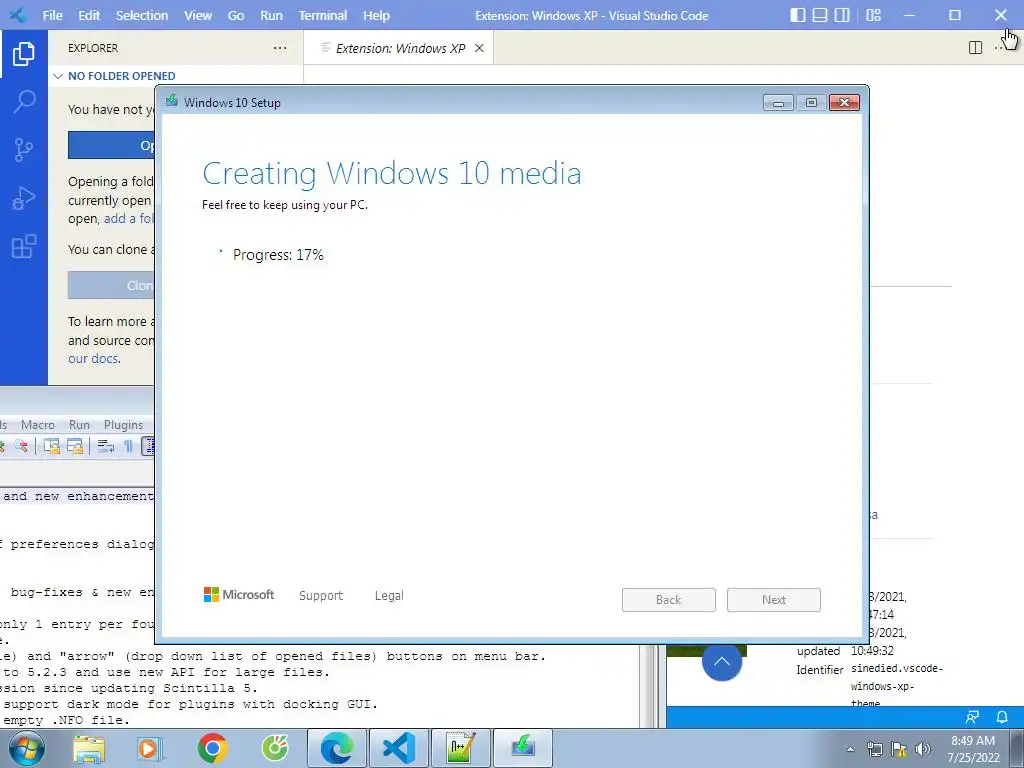
Task: Open the File menu in VS Code
Action: click(x=52, y=15)
